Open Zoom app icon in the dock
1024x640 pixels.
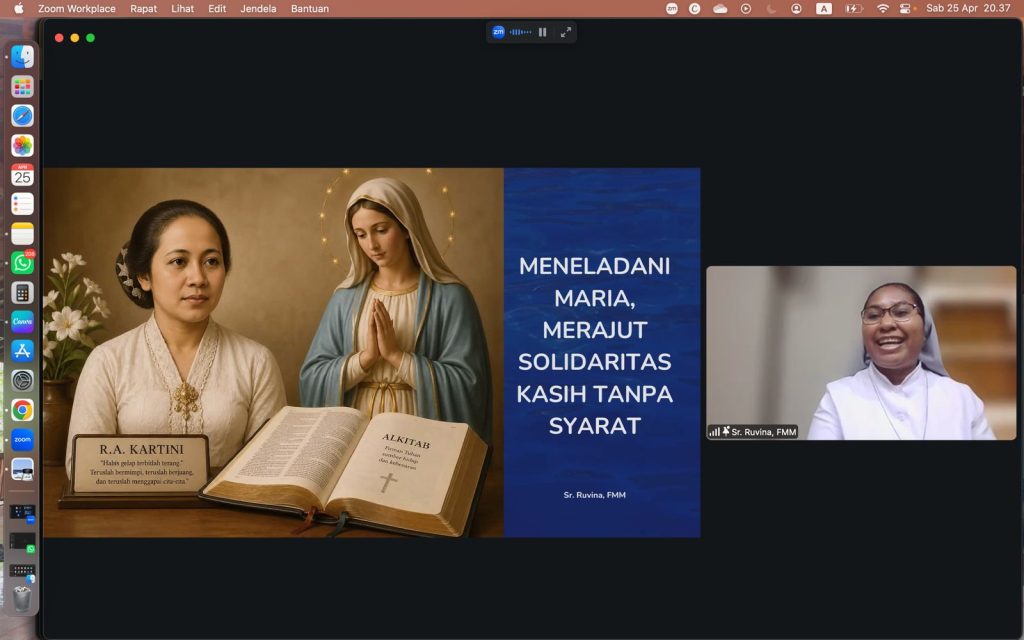pyautogui.click(x=22, y=439)
